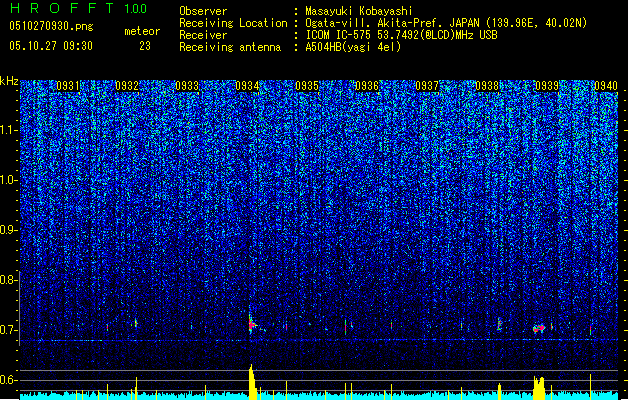This screenshot has width=629, height=400.
Task: Click the 0.9 kHz axis label
Action: click(8, 230)
